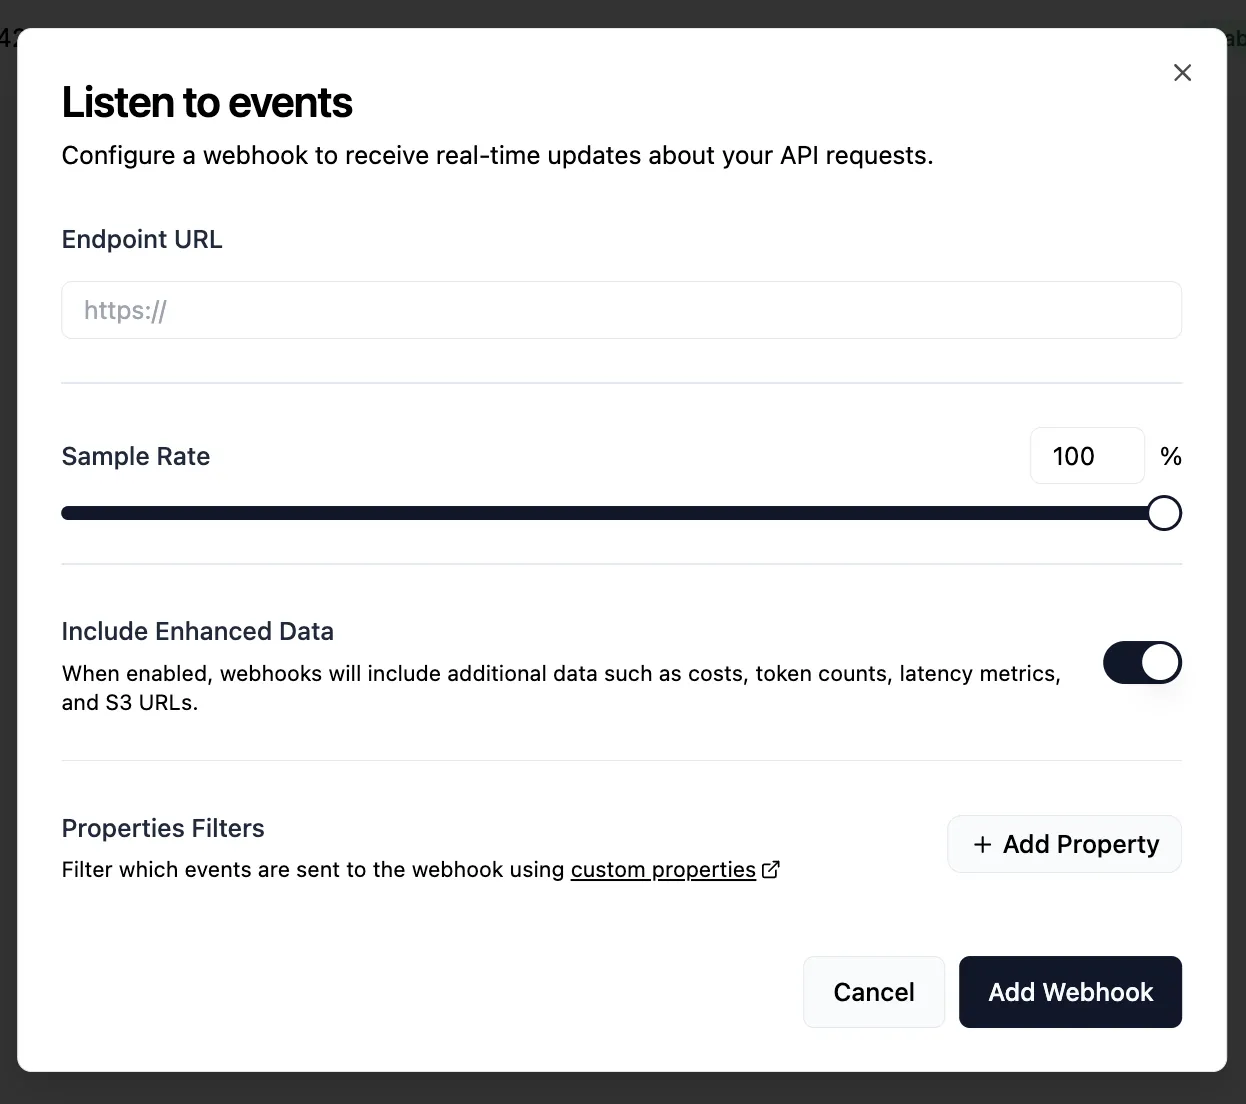Click the dismiss cross of the Listen to events modal
Image resolution: width=1246 pixels, height=1104 pixels.
[1182, 72]
